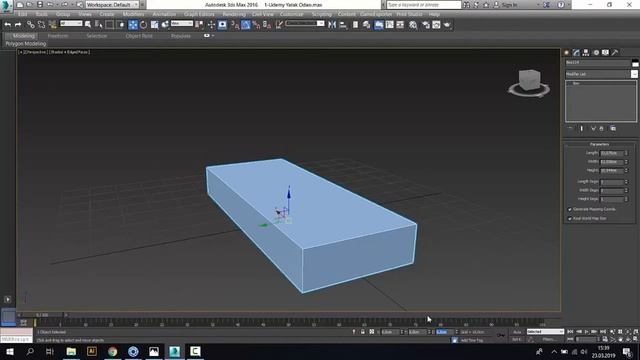
Task: Click Add Time Tag
Action: click(x=471, y=340)
